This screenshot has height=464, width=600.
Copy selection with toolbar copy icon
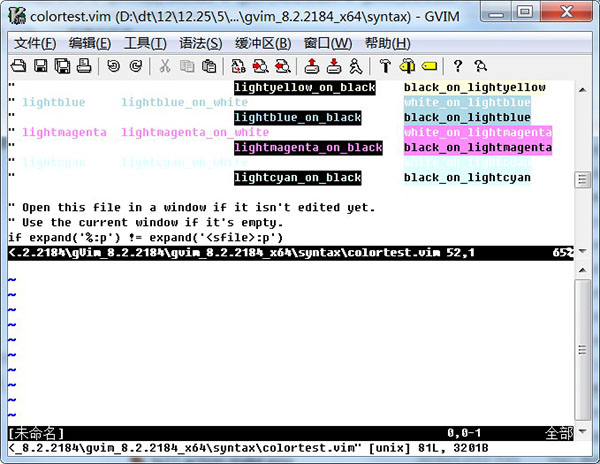(x=187, y=66)
